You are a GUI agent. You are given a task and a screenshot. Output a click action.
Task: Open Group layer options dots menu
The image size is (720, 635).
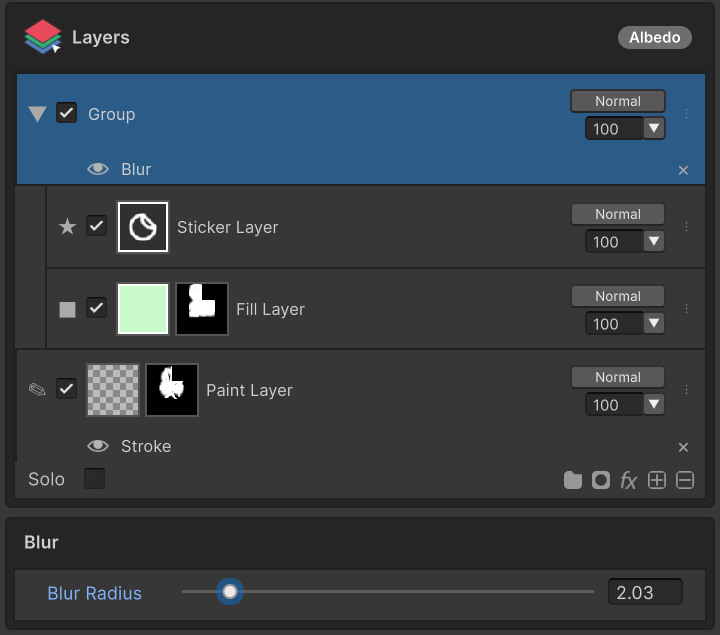click(686, 114)
